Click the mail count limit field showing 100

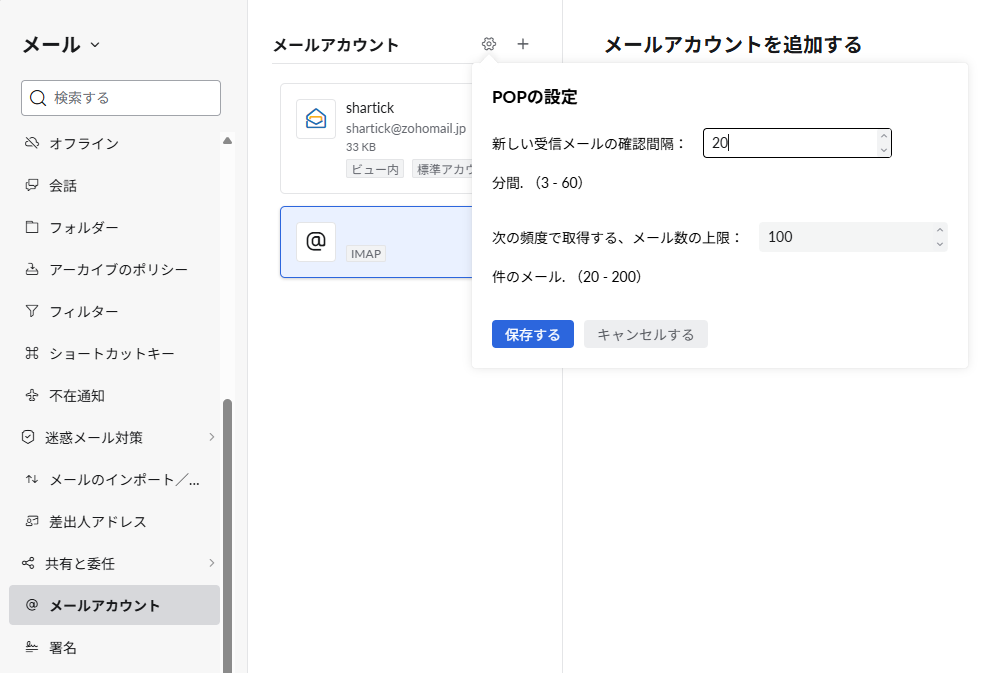[x=845, y=237]
